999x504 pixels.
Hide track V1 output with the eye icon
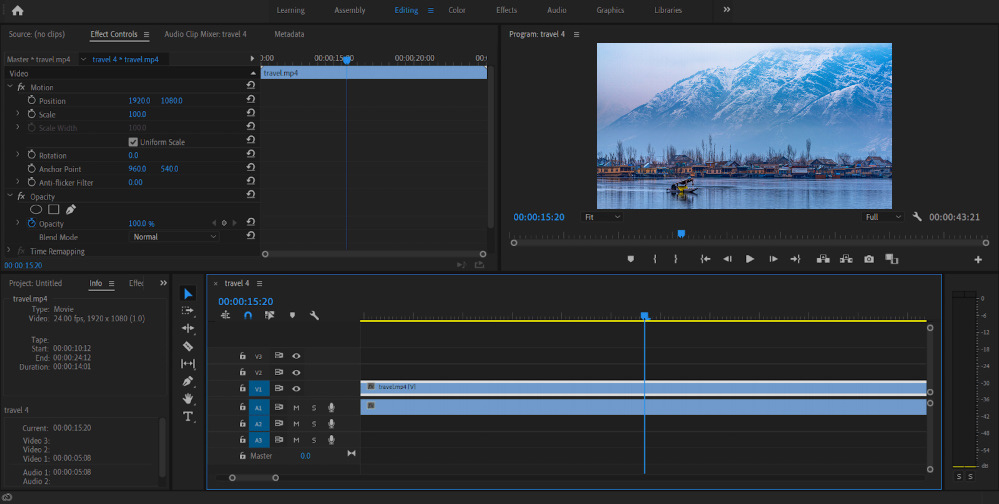tap(296, 388)
